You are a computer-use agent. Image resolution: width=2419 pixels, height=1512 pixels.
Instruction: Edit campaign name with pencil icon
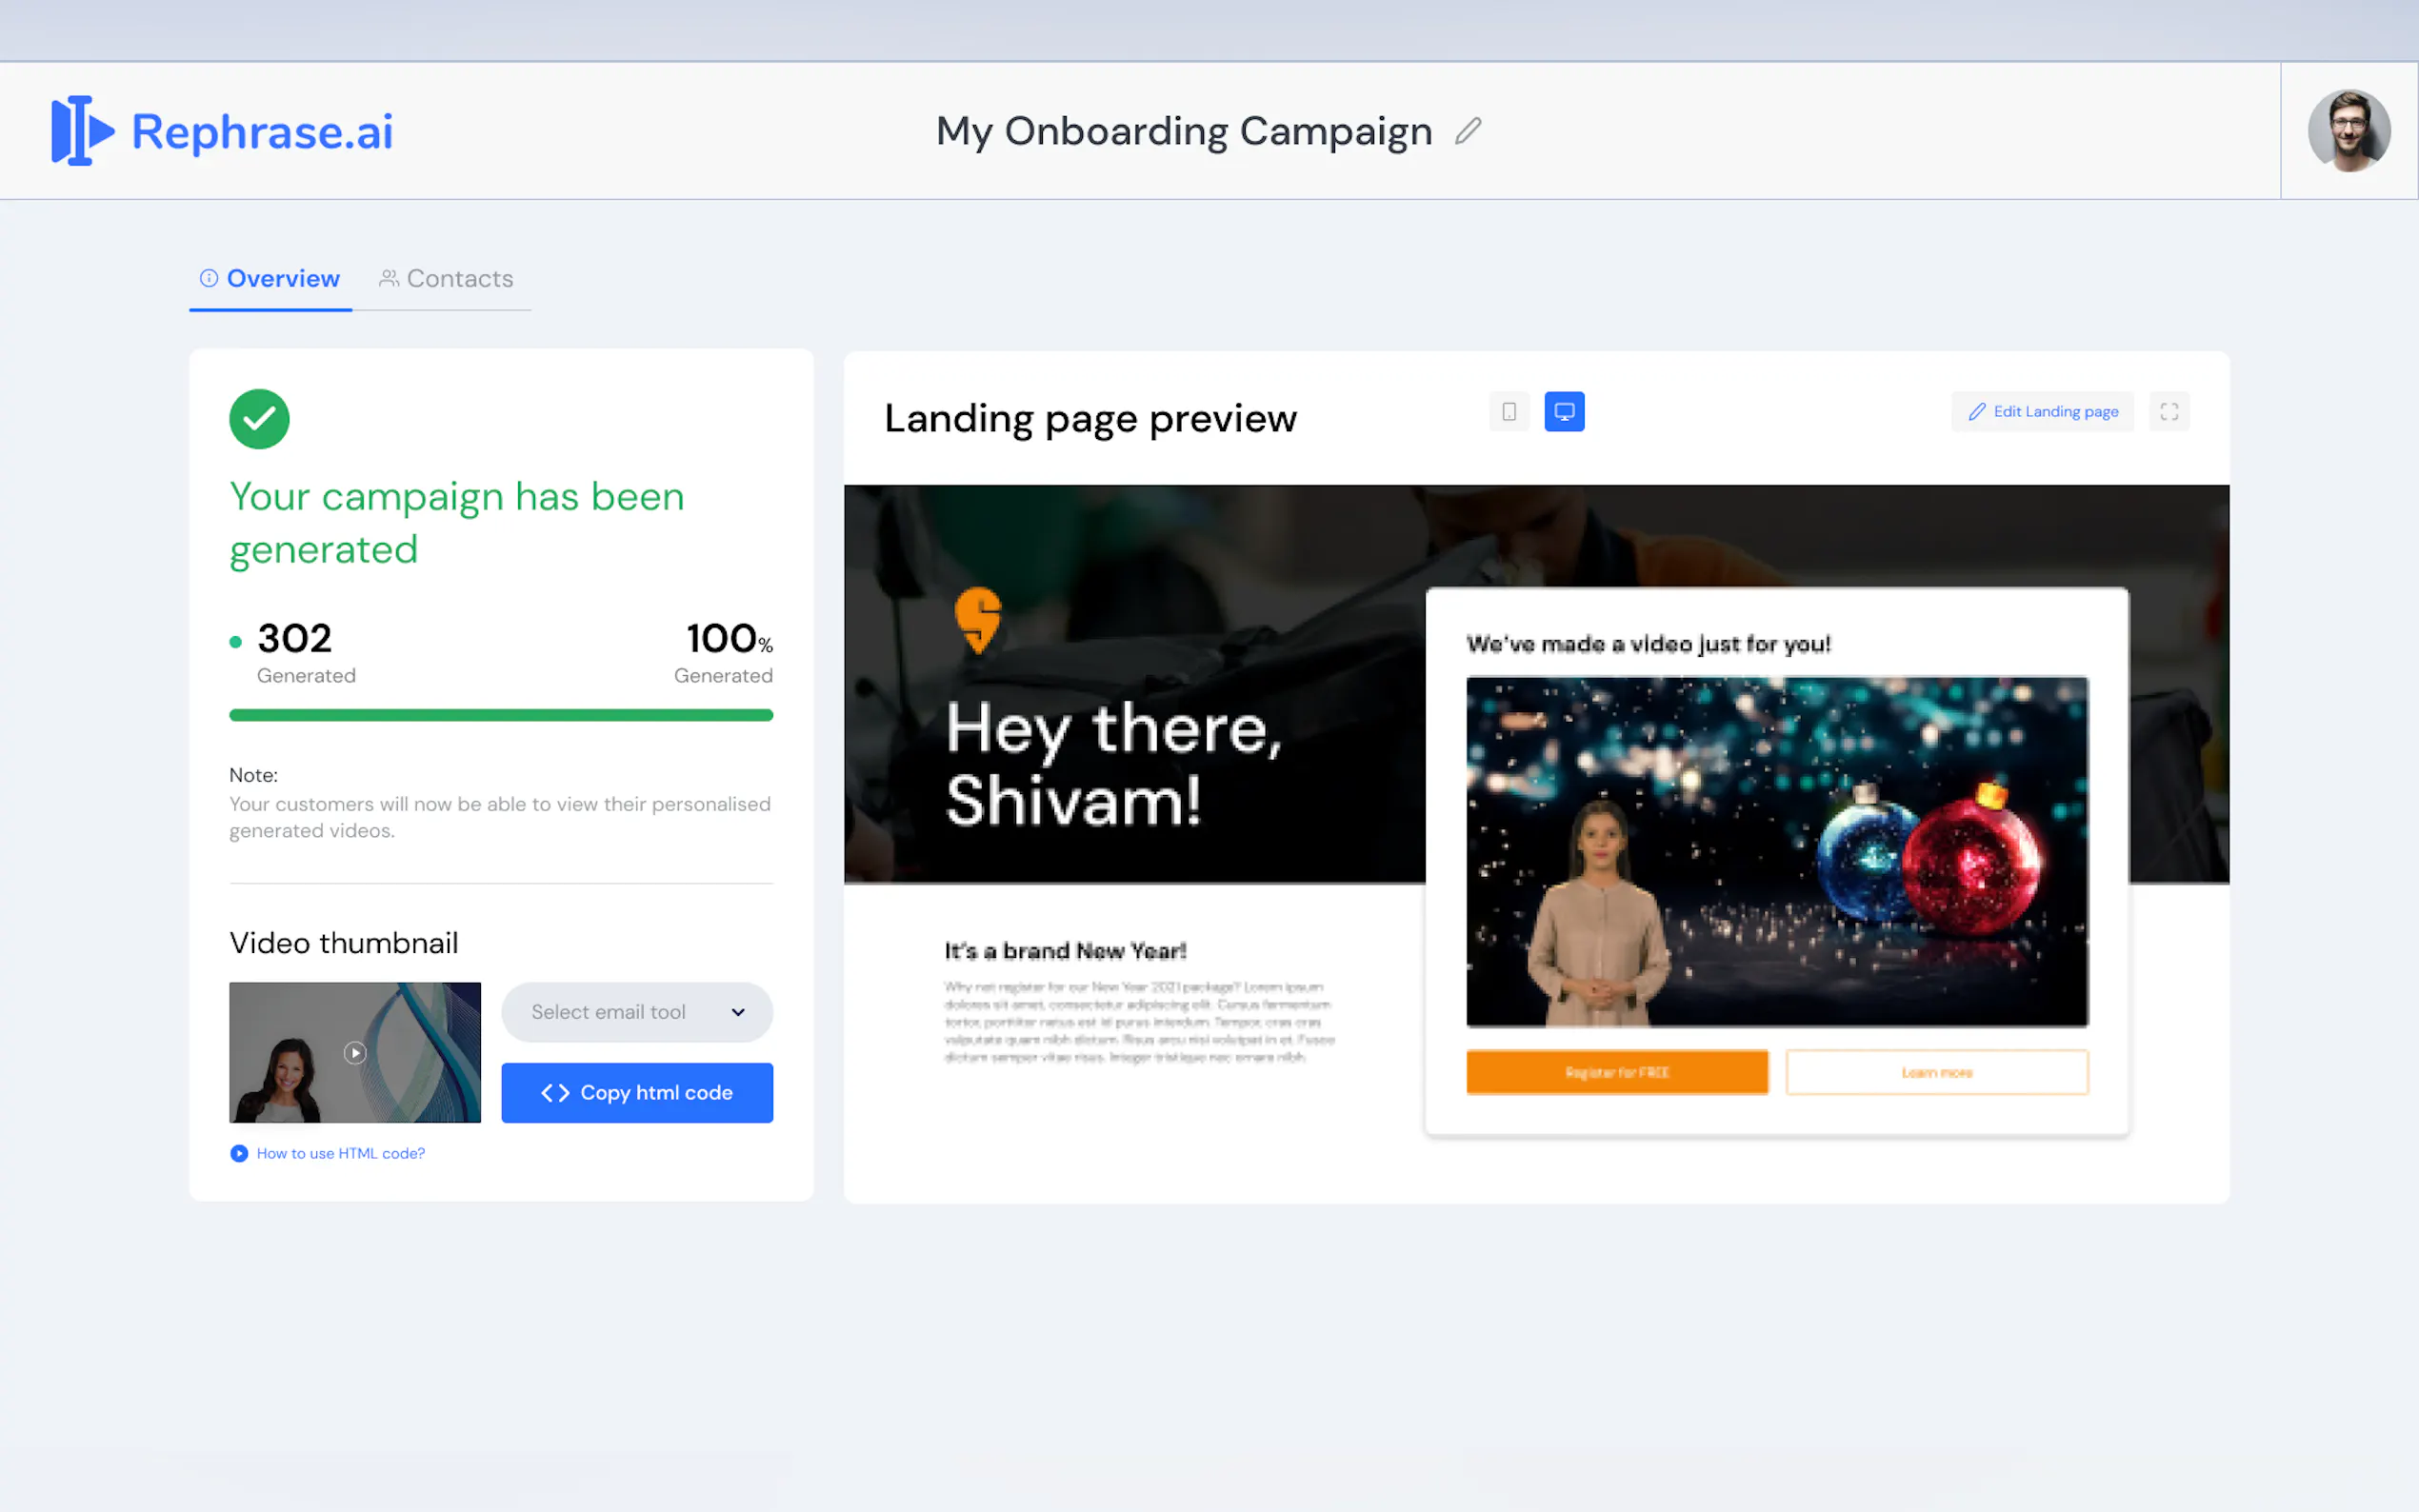pos(1467,131)
